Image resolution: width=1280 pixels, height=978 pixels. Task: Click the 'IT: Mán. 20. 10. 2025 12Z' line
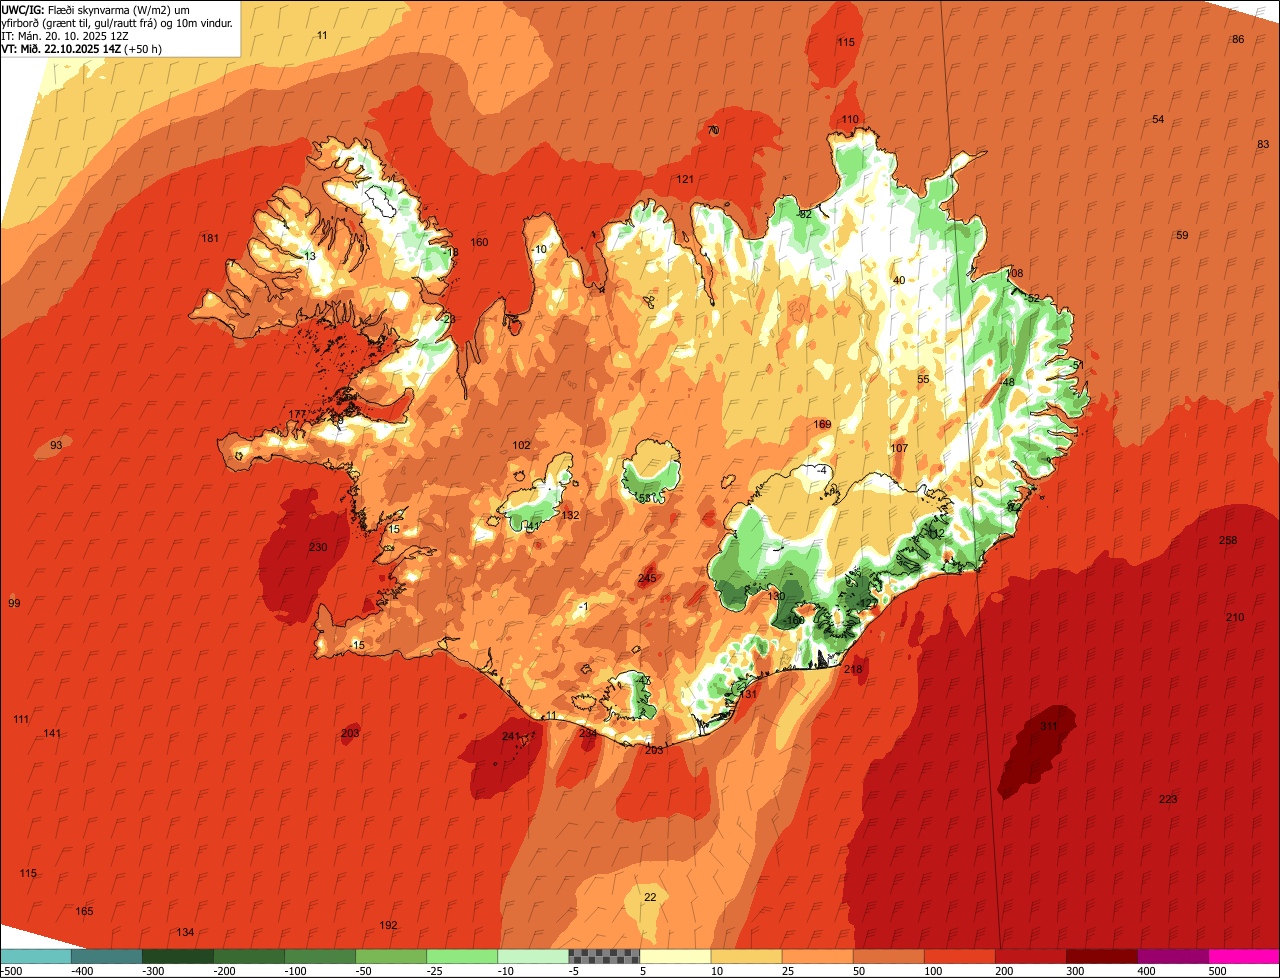tap(65, 35)
